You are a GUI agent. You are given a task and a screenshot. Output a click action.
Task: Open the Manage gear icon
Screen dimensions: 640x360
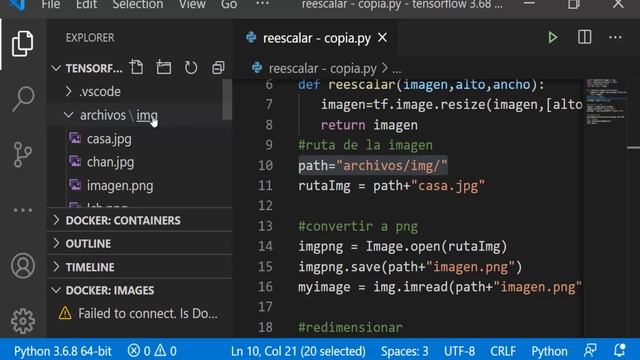[x=23, y=321]
